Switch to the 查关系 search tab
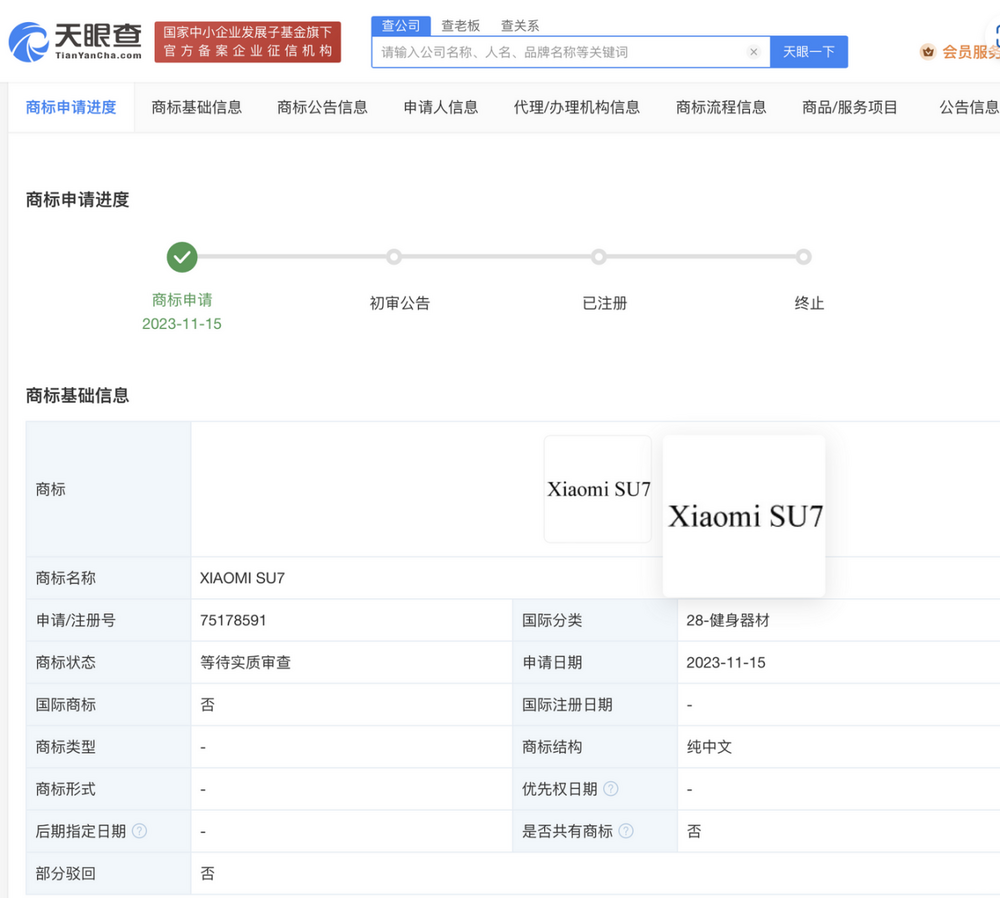The height and width of the screenshot is (898, 1000). tap(519, 25)
